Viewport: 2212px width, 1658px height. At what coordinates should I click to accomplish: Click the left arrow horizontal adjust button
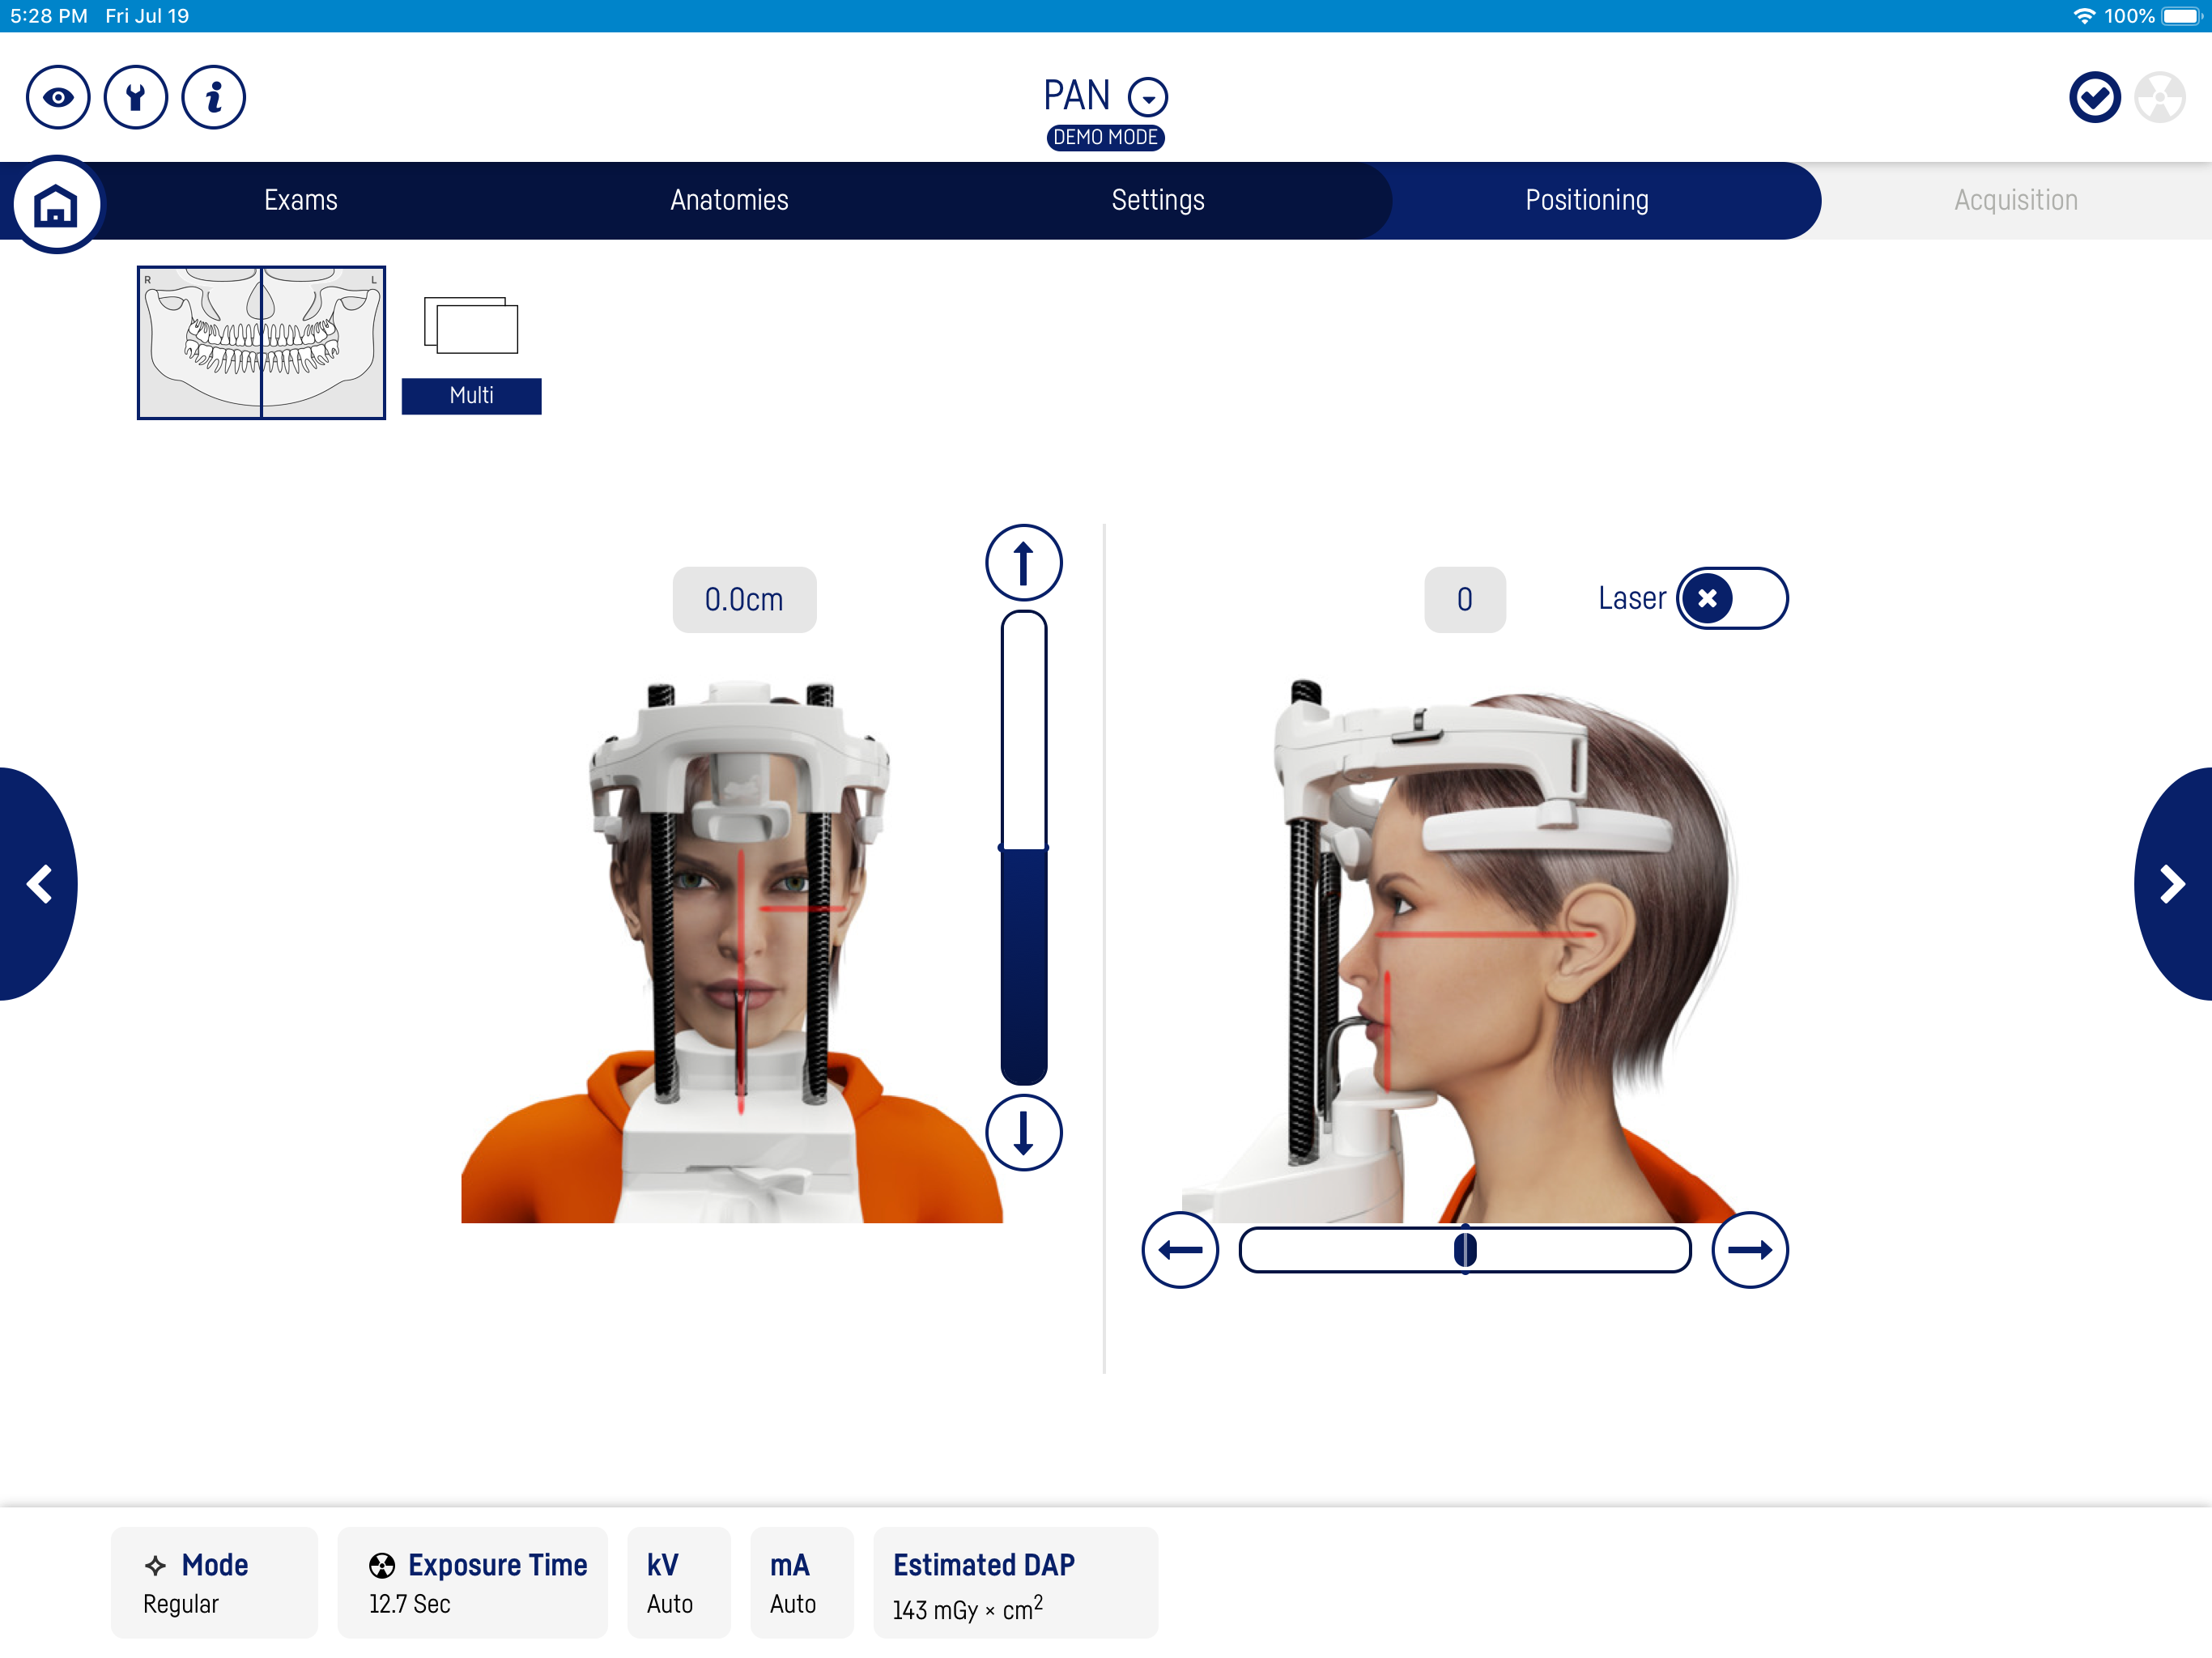(x=1180, y=1250)
